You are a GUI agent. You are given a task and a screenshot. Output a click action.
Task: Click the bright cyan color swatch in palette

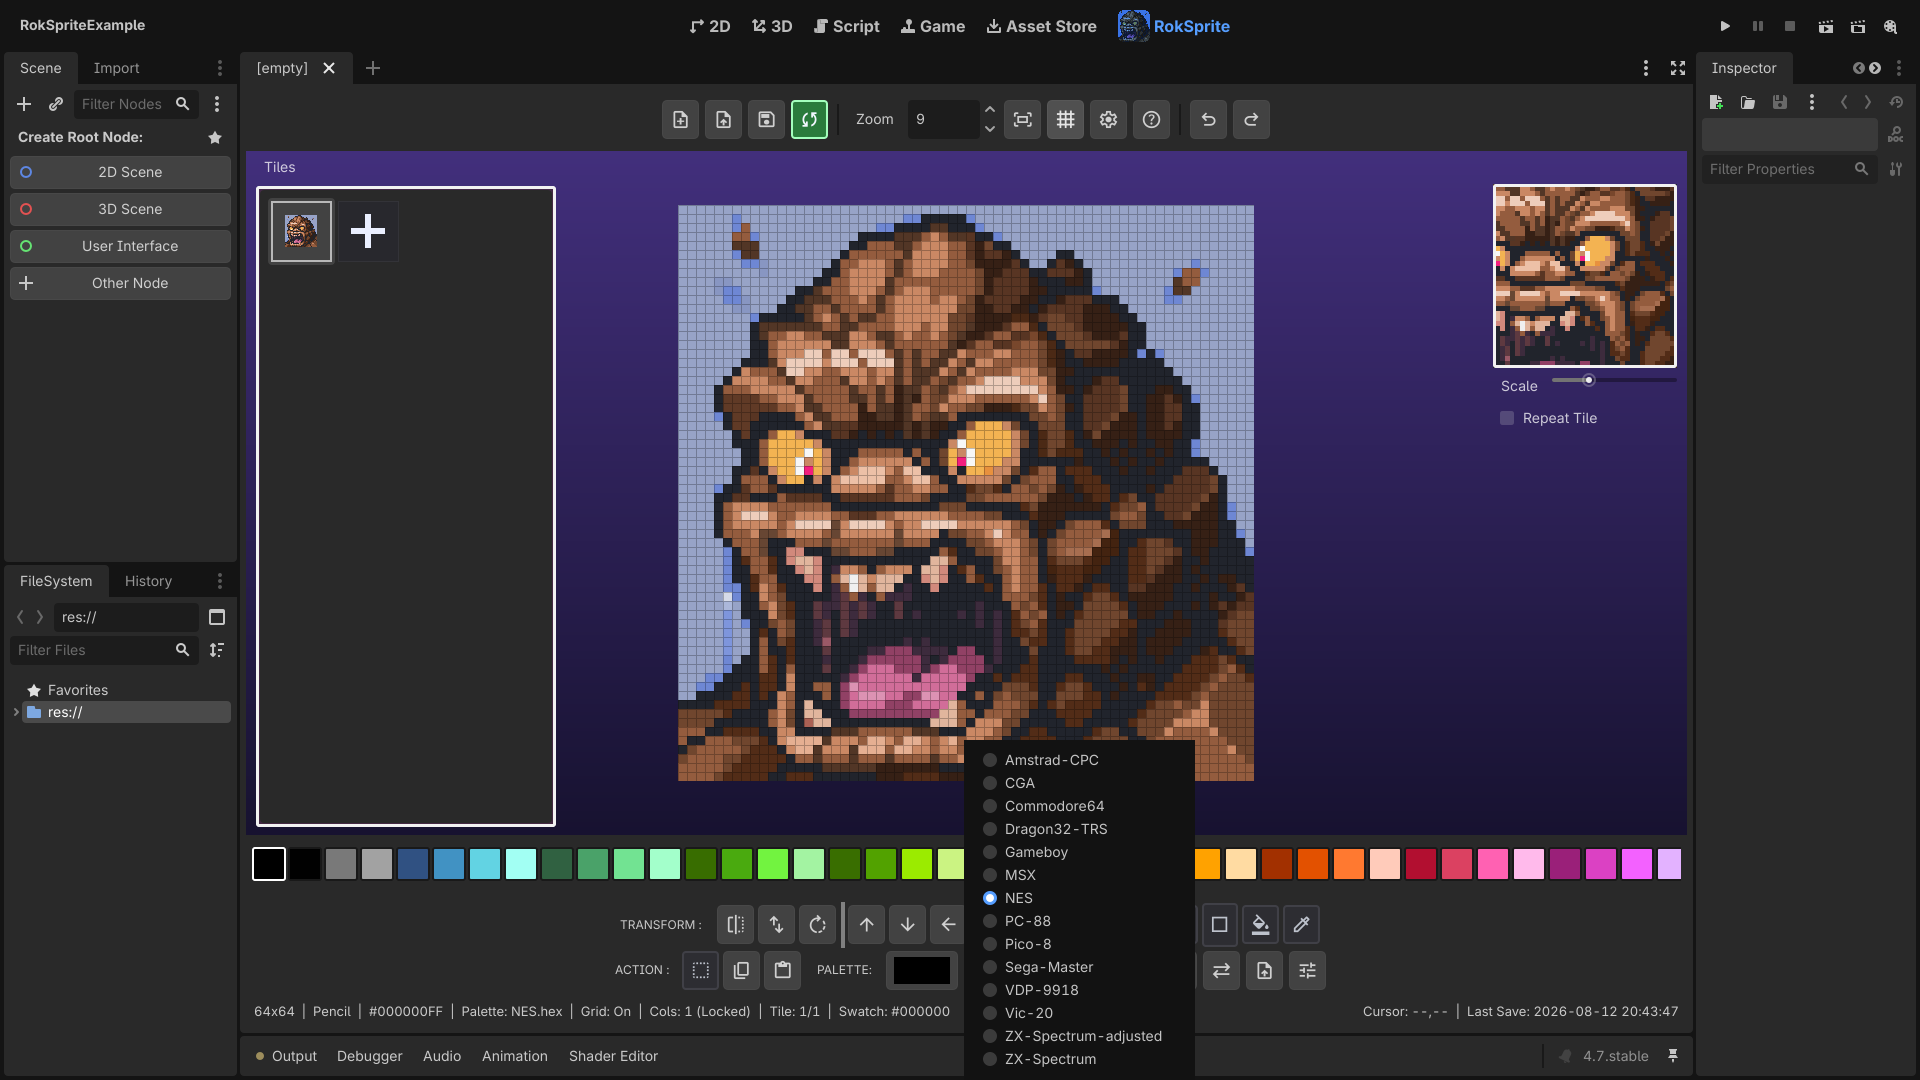tap(521, 864)
